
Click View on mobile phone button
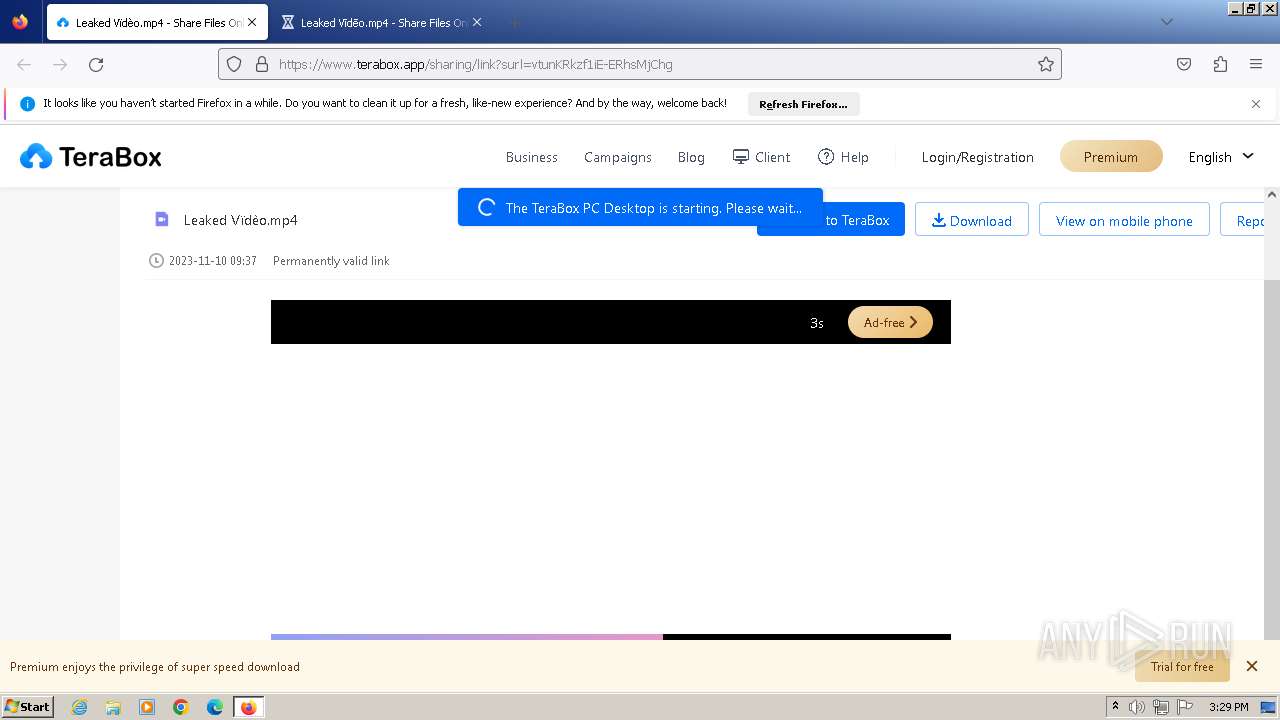tap(1124, 220)
